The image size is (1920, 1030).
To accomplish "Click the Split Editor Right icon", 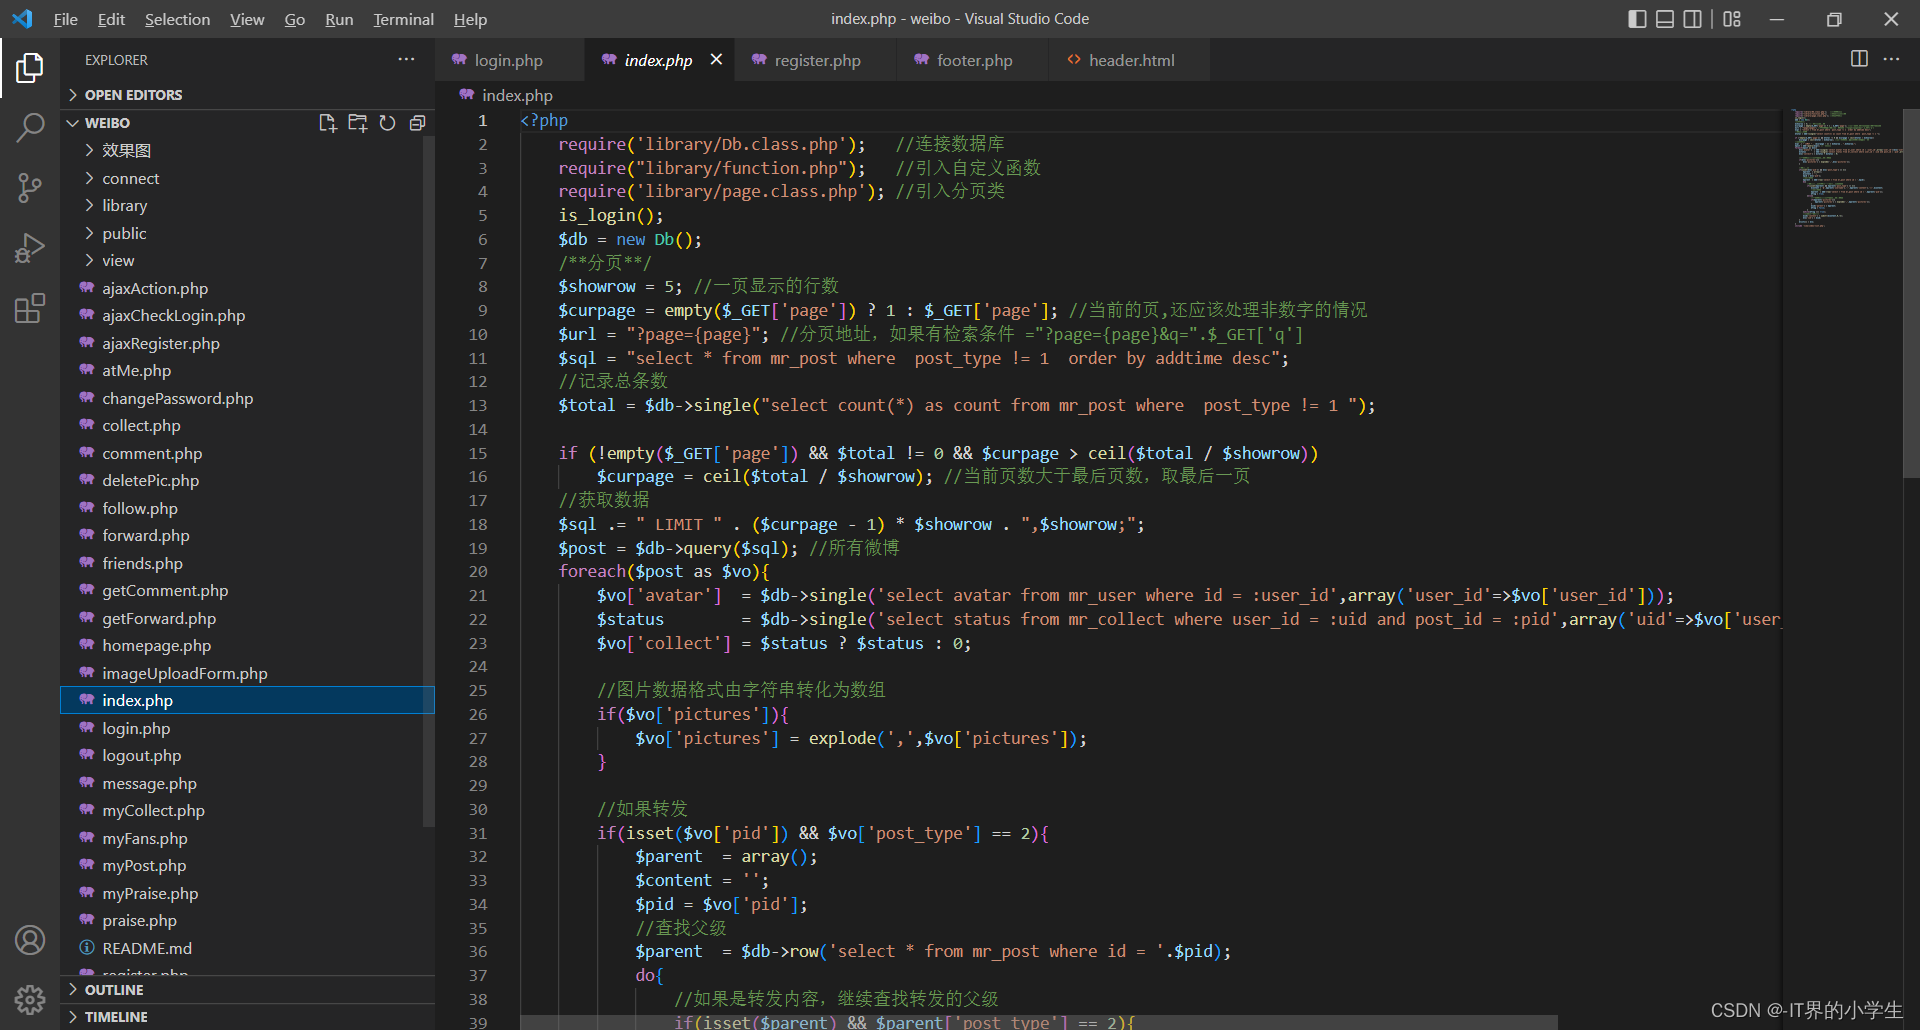I will click(1859, 59).
